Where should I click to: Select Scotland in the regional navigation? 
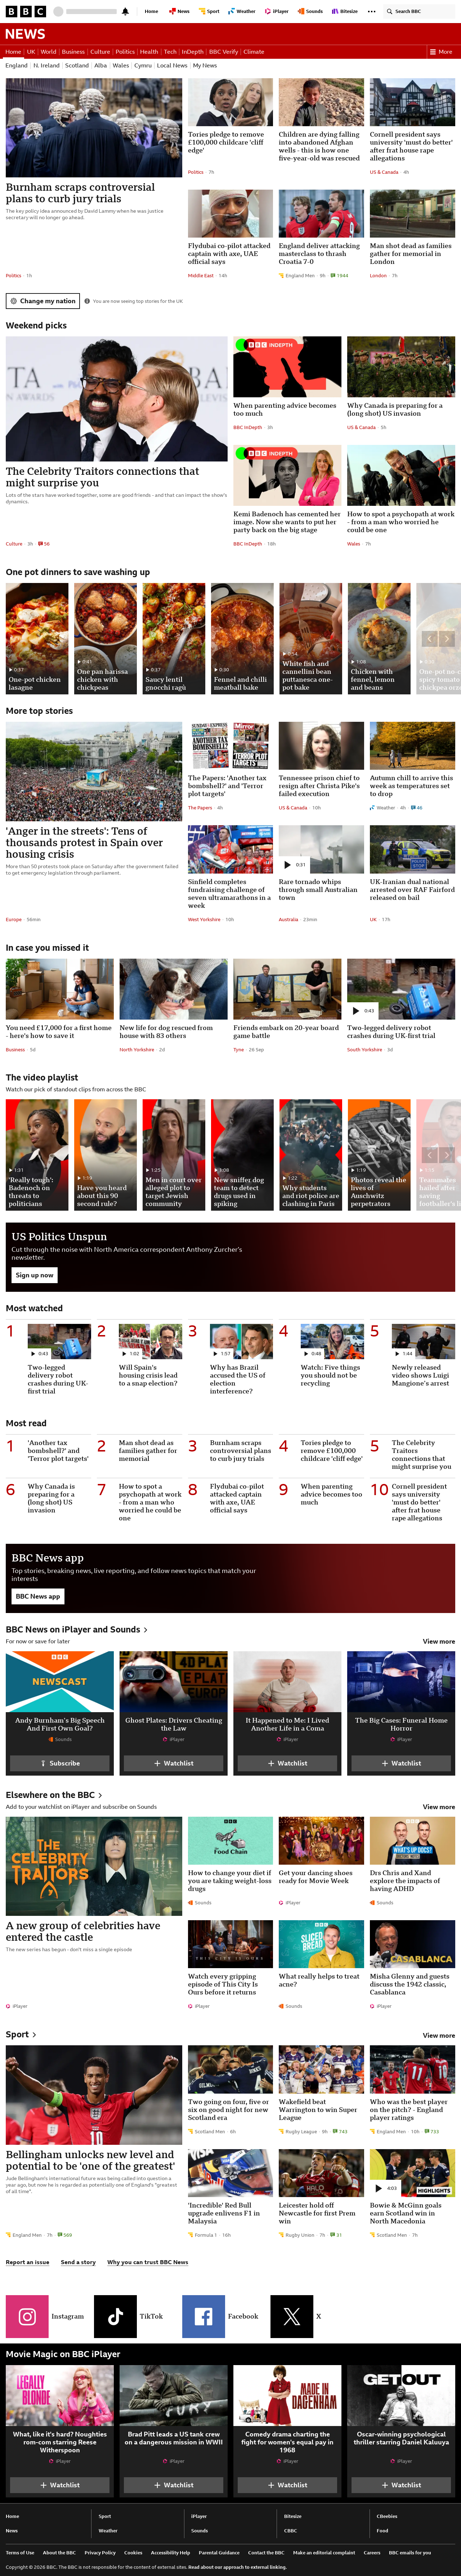pyautogui.click(x=77, y=66)
